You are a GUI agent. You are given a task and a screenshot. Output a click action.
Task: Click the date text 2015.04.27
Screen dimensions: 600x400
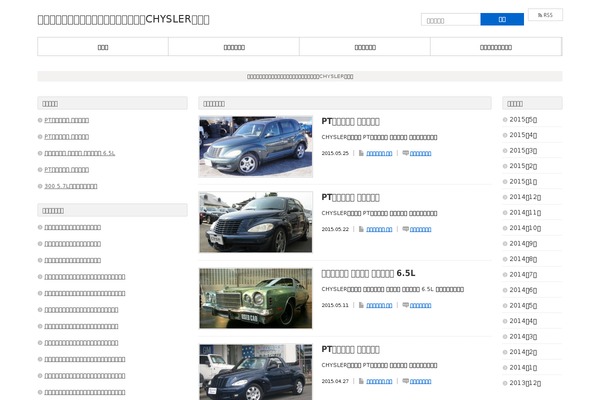point(335,382)
